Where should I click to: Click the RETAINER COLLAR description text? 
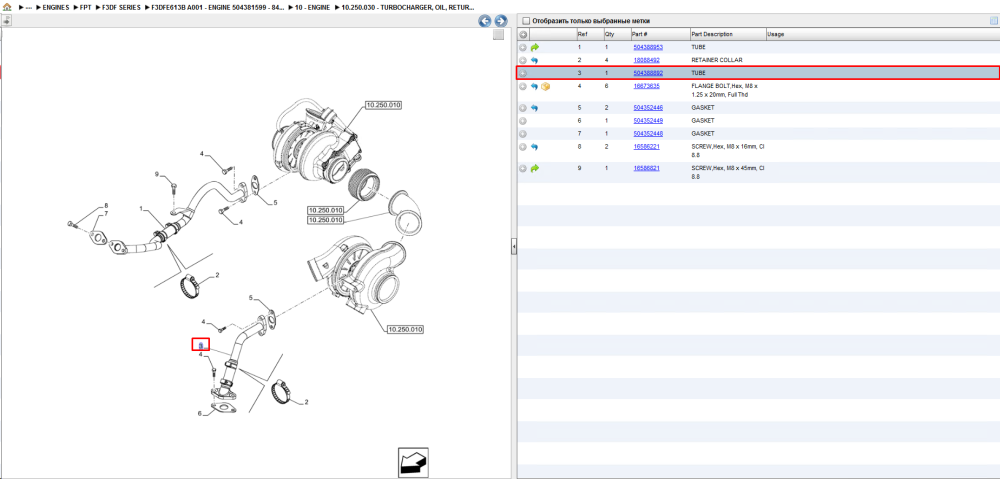(x=716, y=60)
